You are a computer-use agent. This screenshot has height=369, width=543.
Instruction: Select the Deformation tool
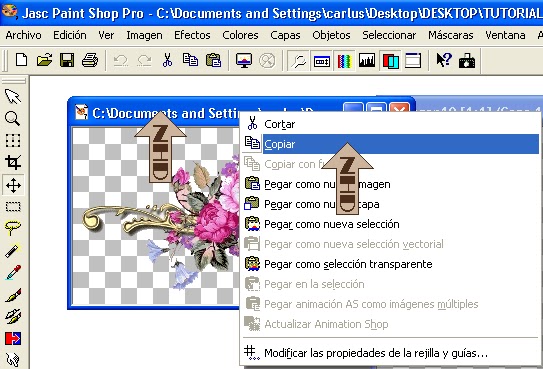(13, 141)
